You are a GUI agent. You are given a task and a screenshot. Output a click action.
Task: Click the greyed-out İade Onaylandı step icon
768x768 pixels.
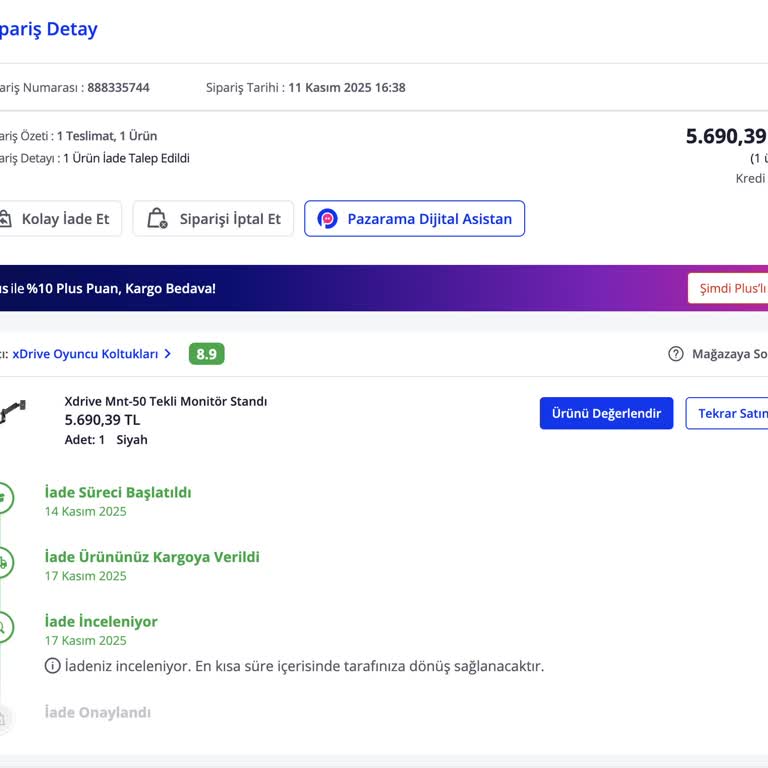(4, 716)
